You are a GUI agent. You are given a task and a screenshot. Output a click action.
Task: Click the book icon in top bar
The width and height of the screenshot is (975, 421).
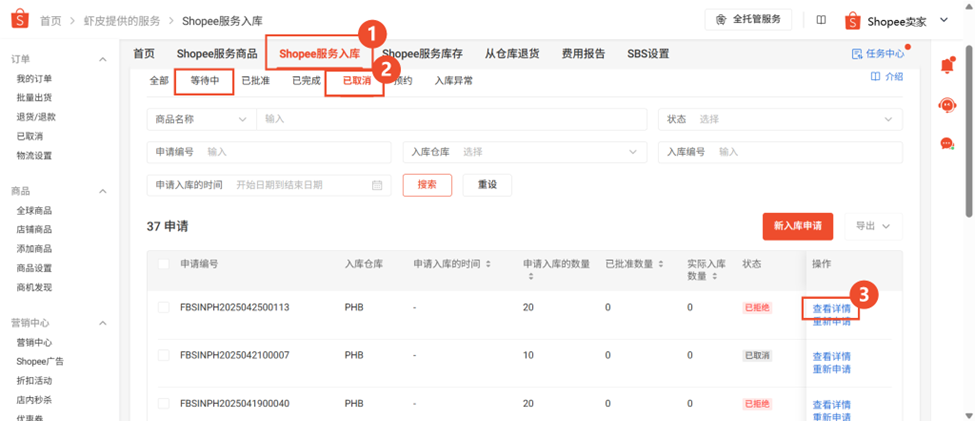coord(821,21)
